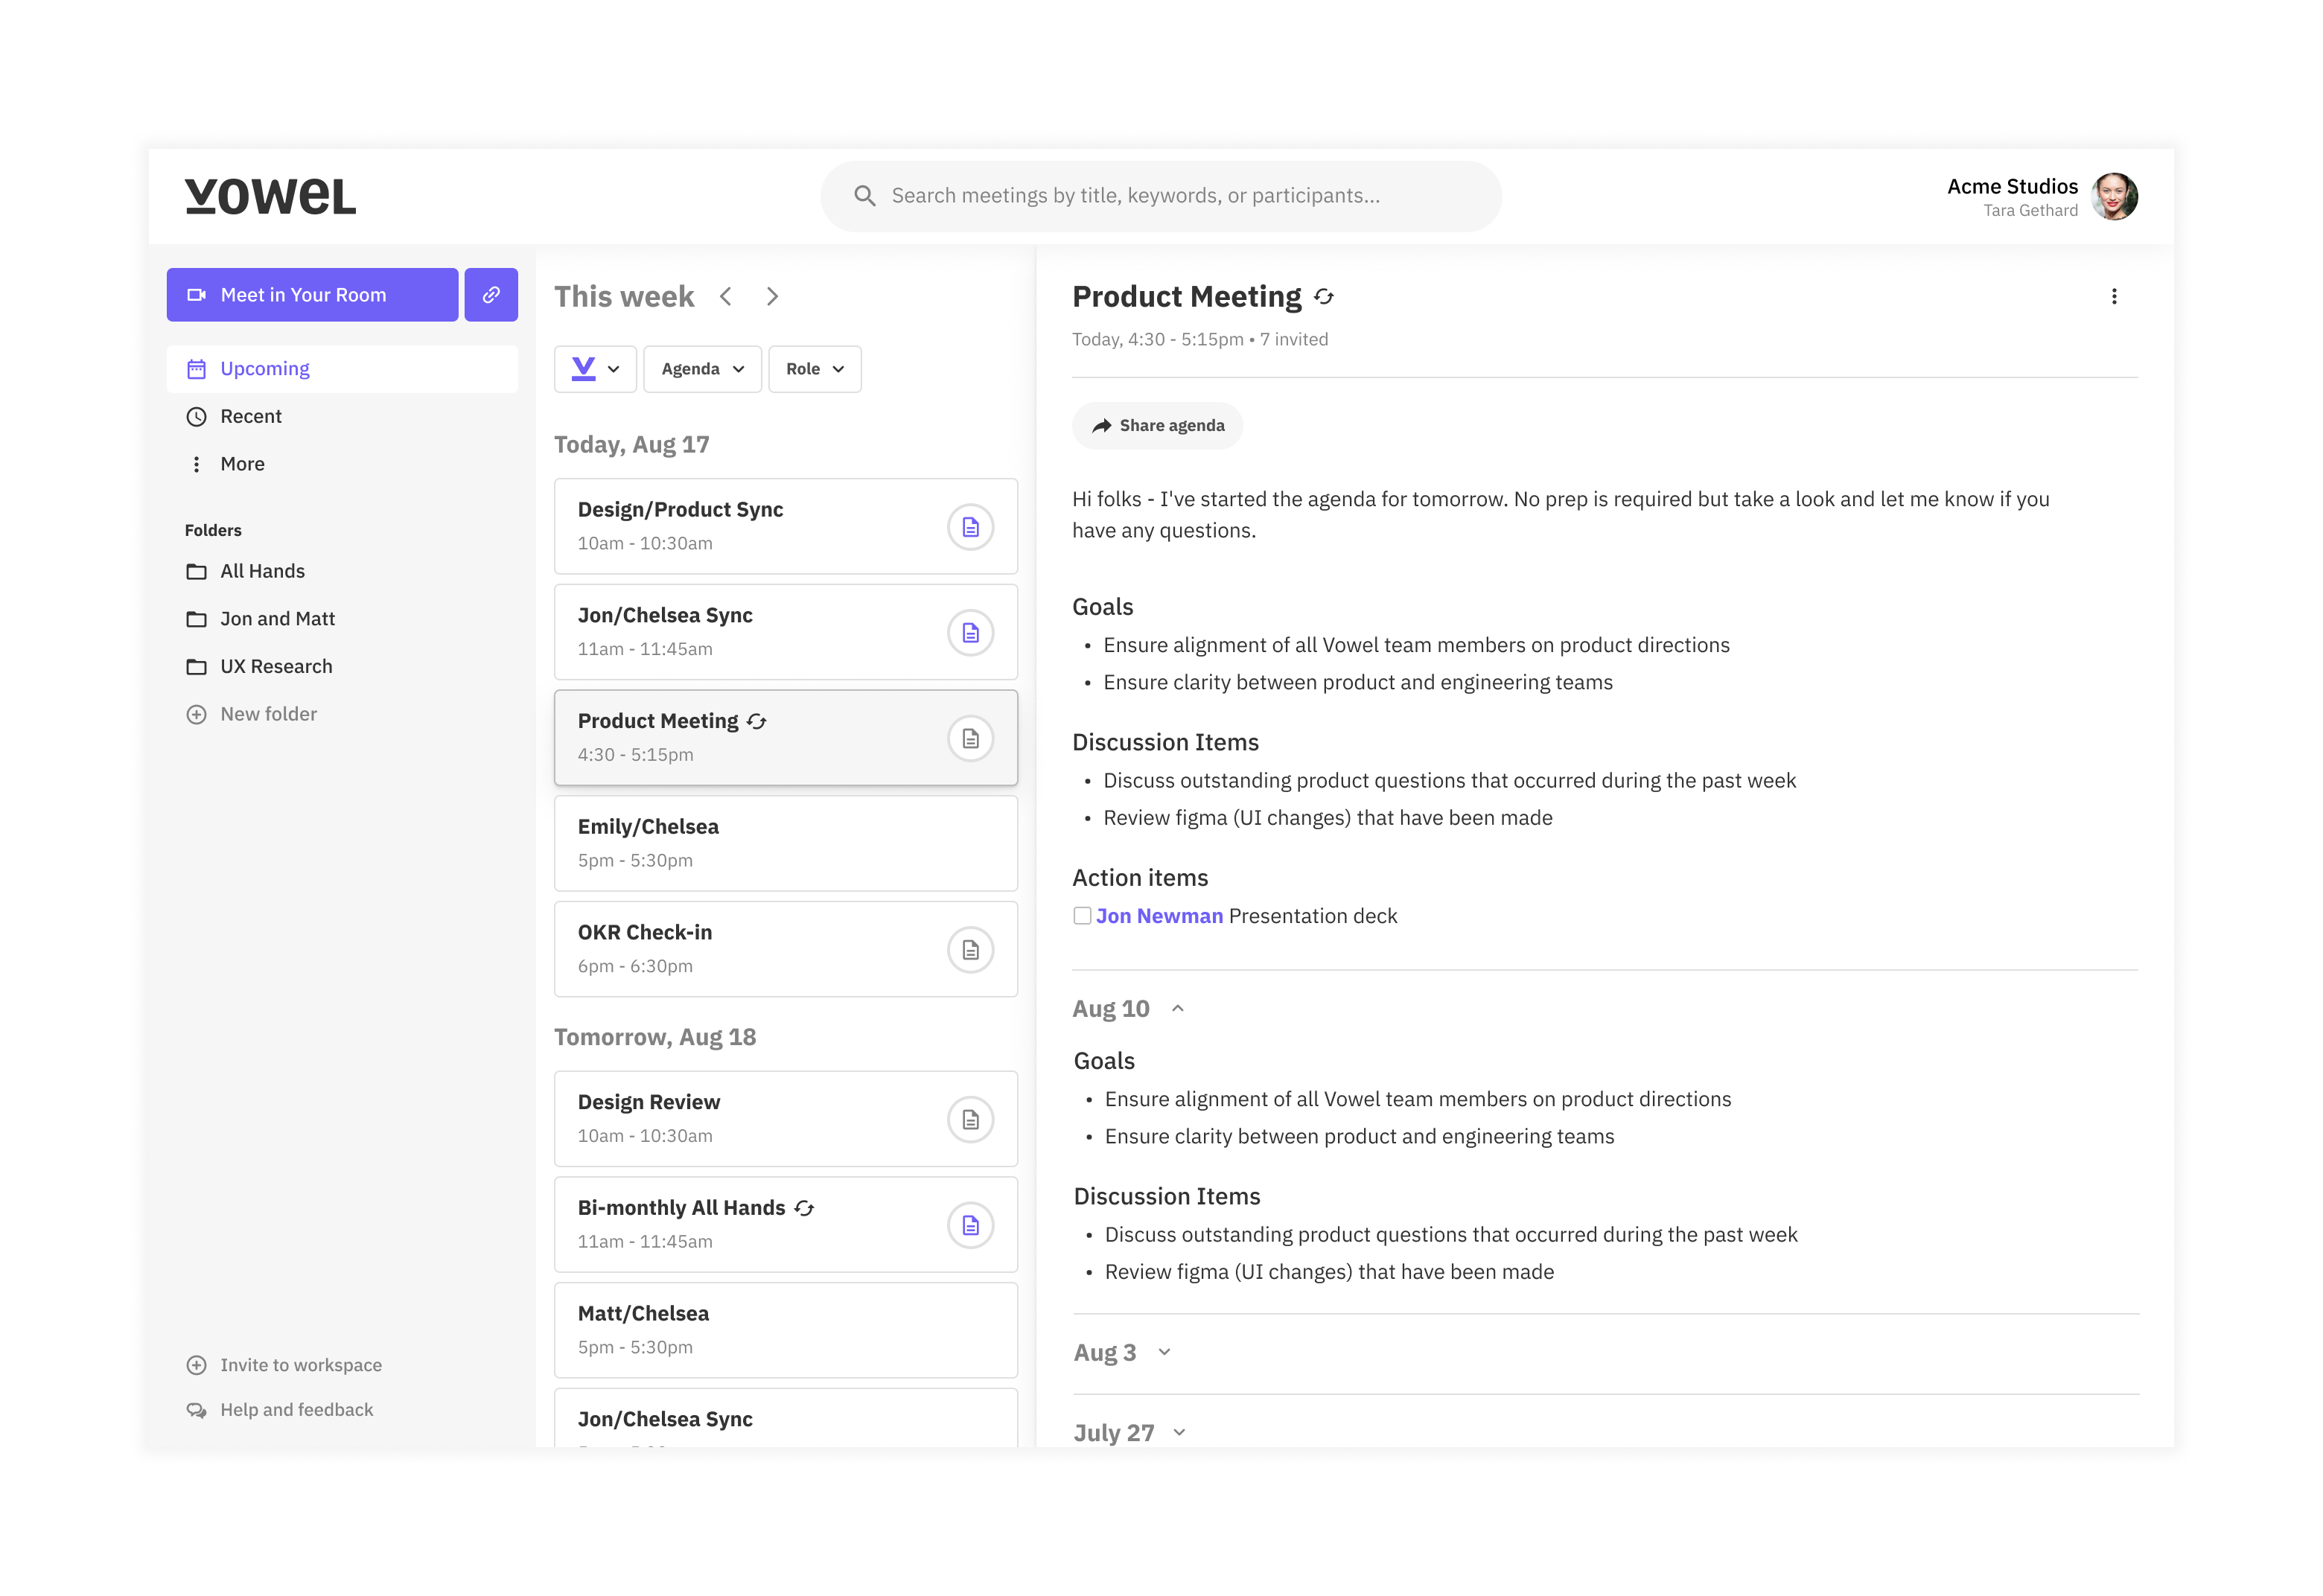This screenshot has height=1596, width=2323.
Task: Click recurring icon on Bi-monthly All Hands
Action: (x=804, y=1209)
